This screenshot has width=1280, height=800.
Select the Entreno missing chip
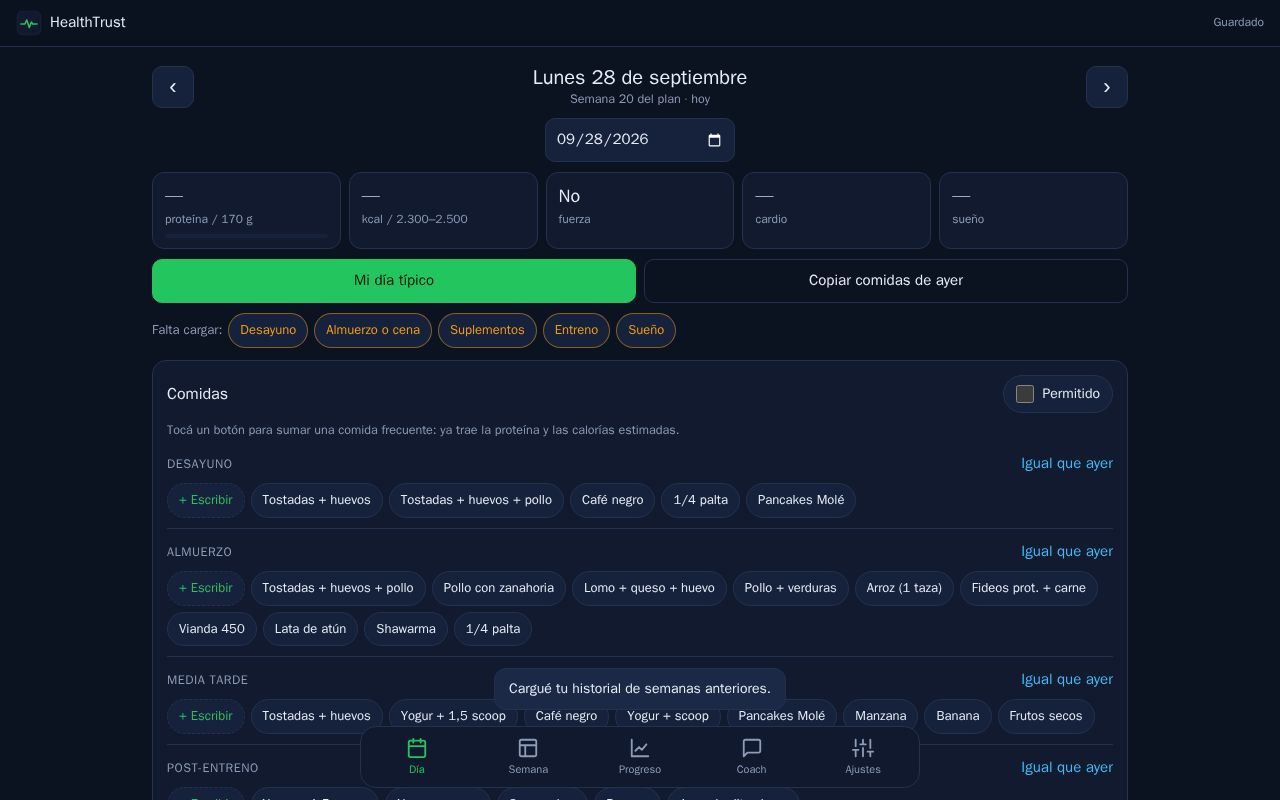pos(576,330)
